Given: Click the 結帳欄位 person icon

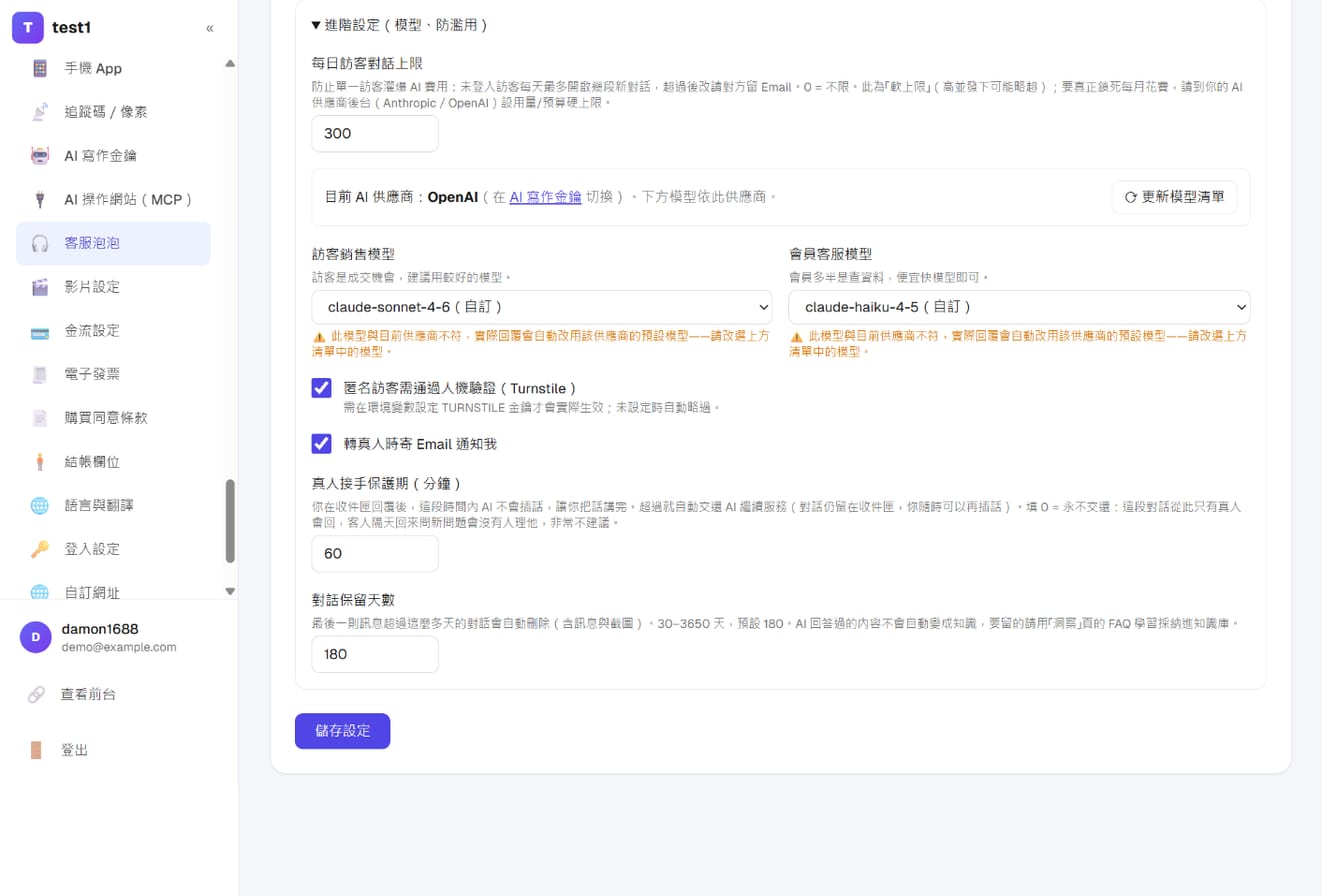Looking at the screenshot, I should [x=40, y=462].
